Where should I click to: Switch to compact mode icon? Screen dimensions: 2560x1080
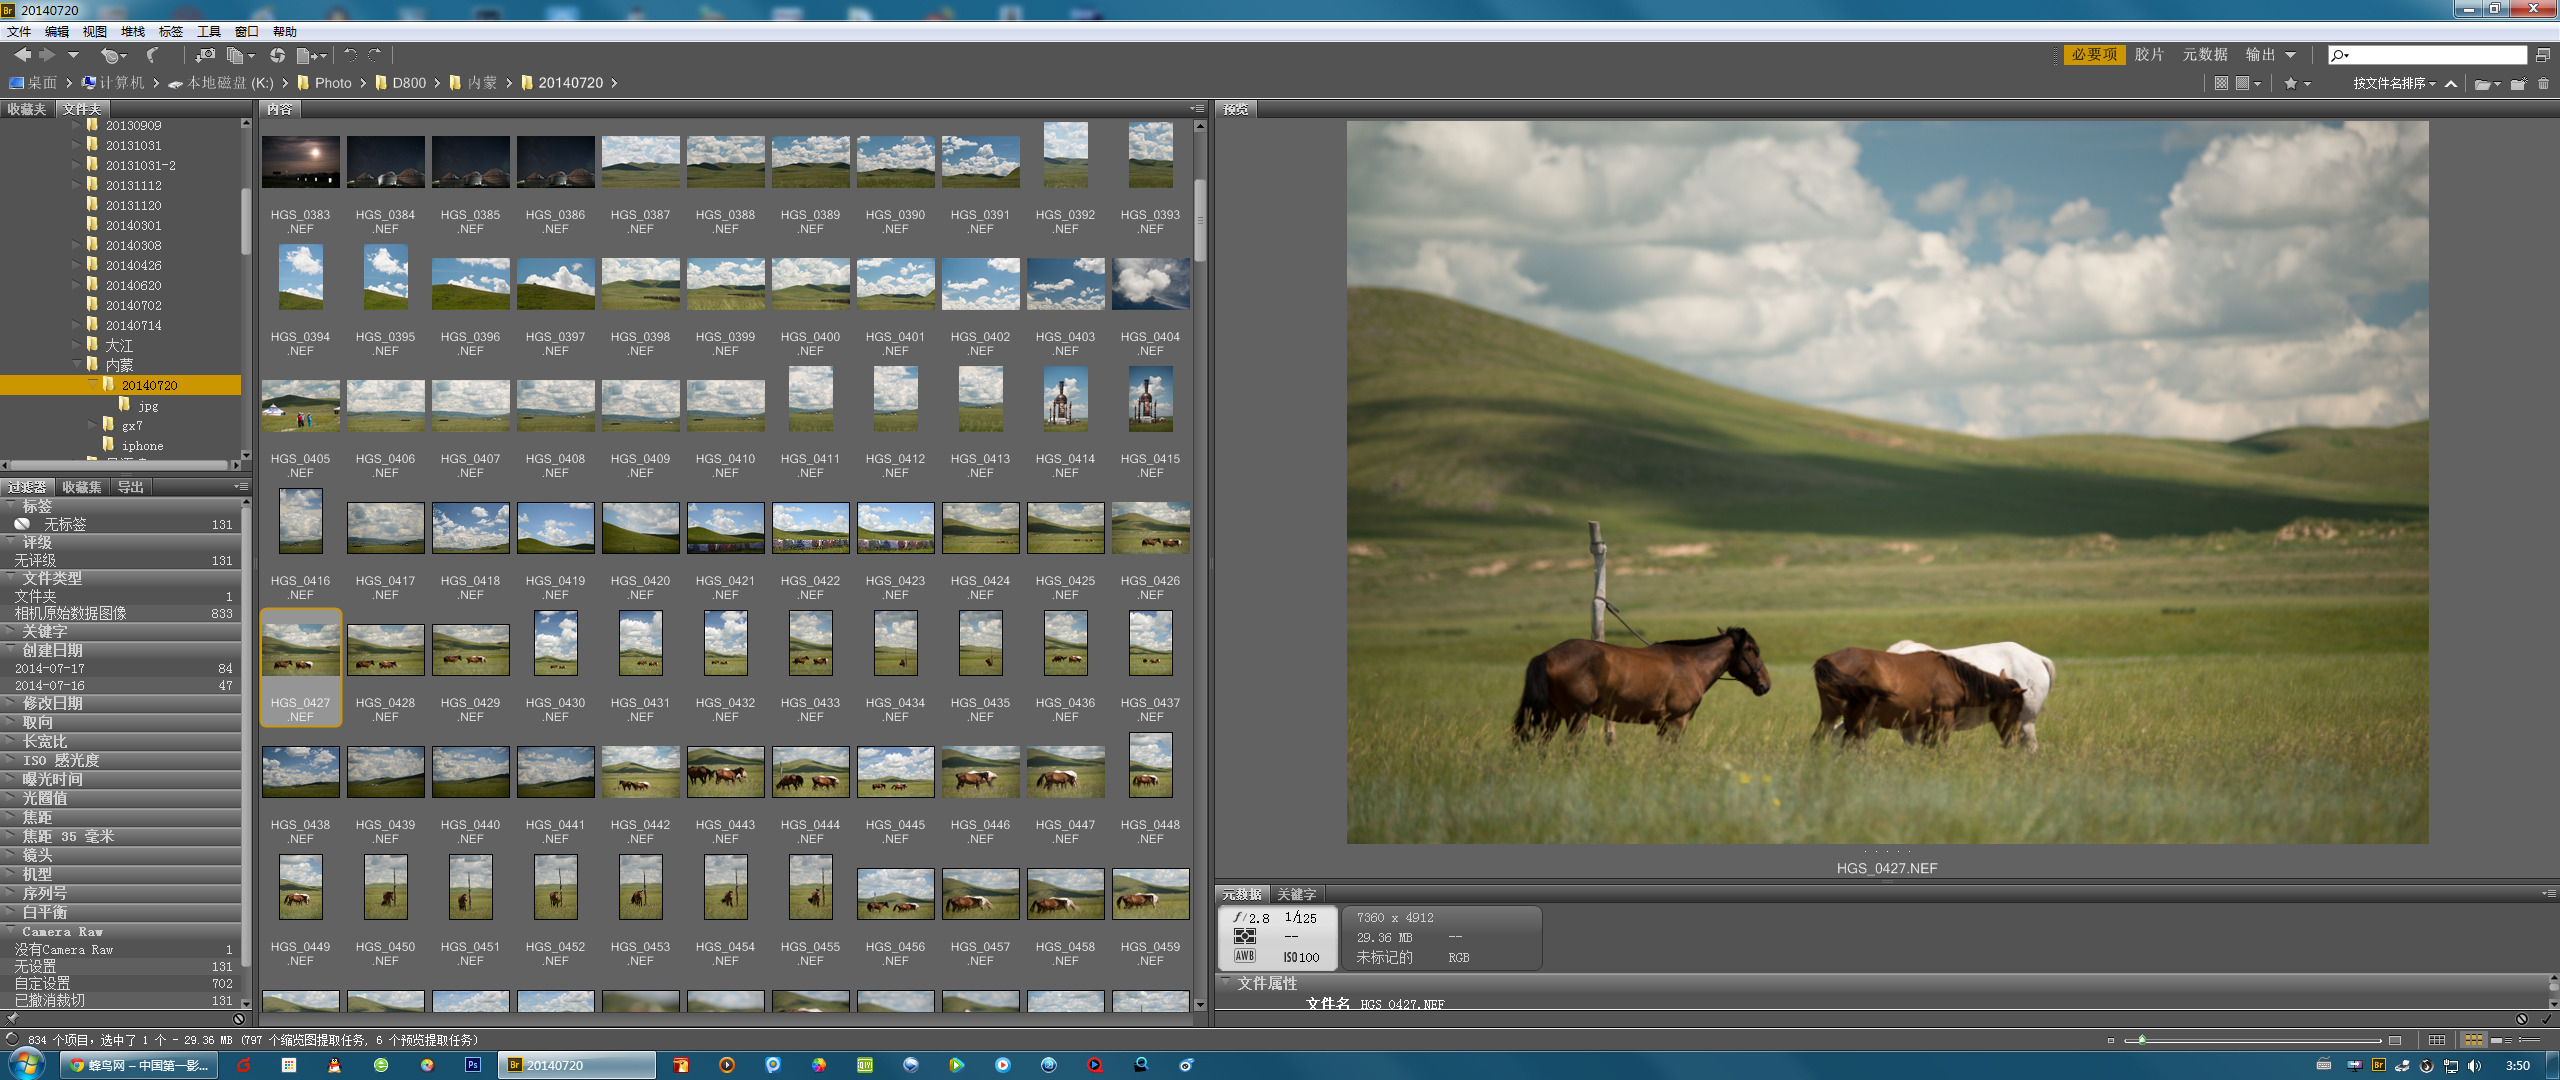click(x=2543, y=55)
